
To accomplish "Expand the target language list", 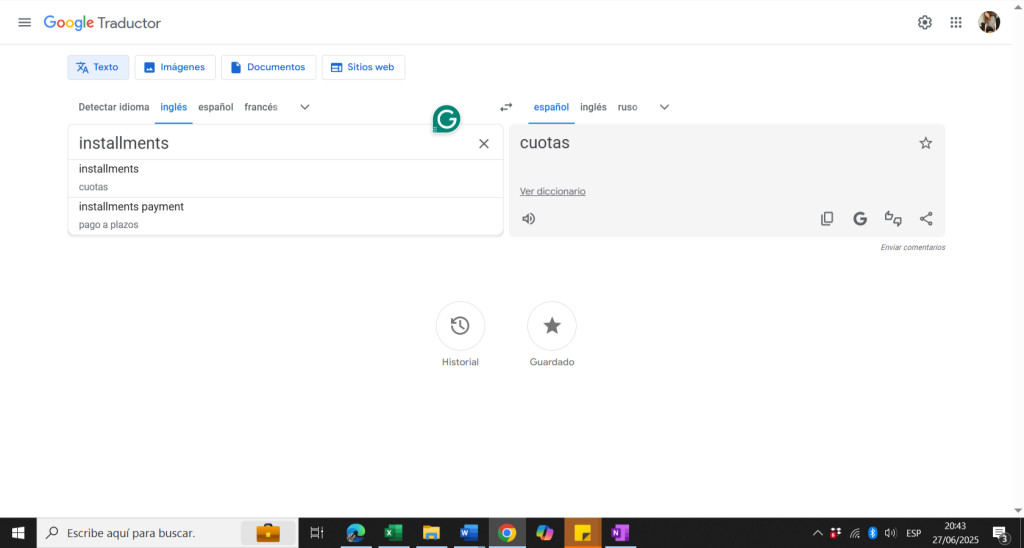I will (x=664, y=107).
